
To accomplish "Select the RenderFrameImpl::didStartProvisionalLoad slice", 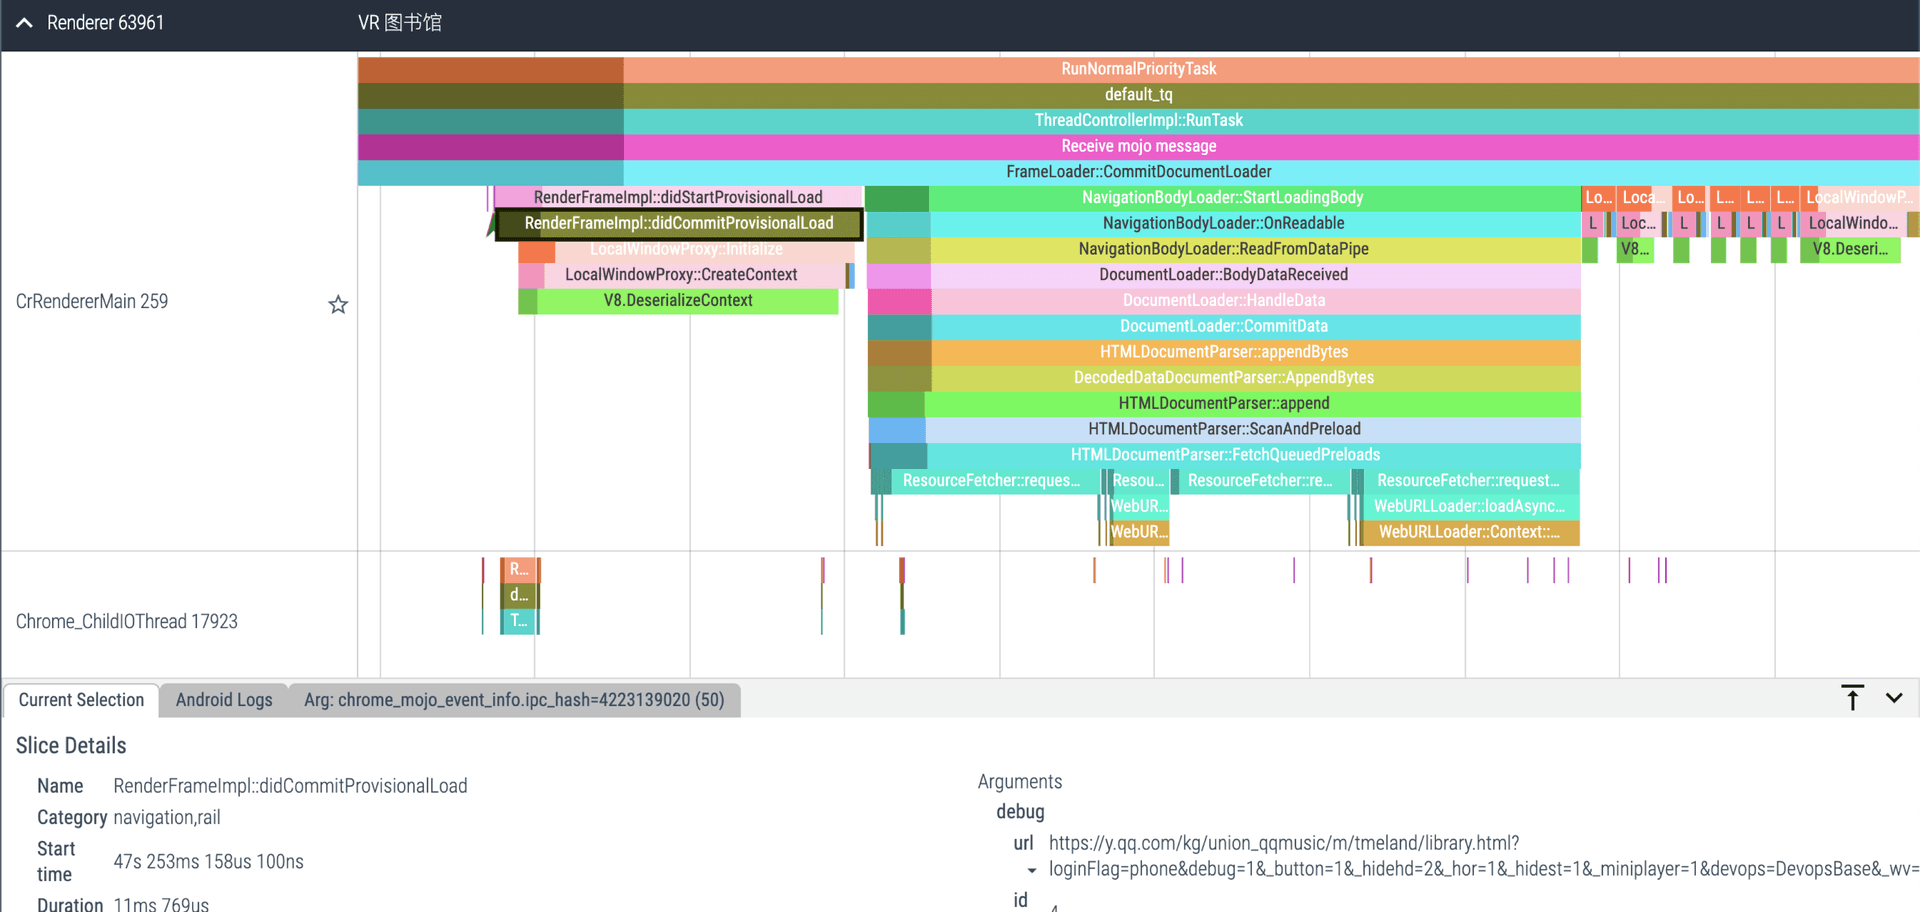I will point(678,197).
